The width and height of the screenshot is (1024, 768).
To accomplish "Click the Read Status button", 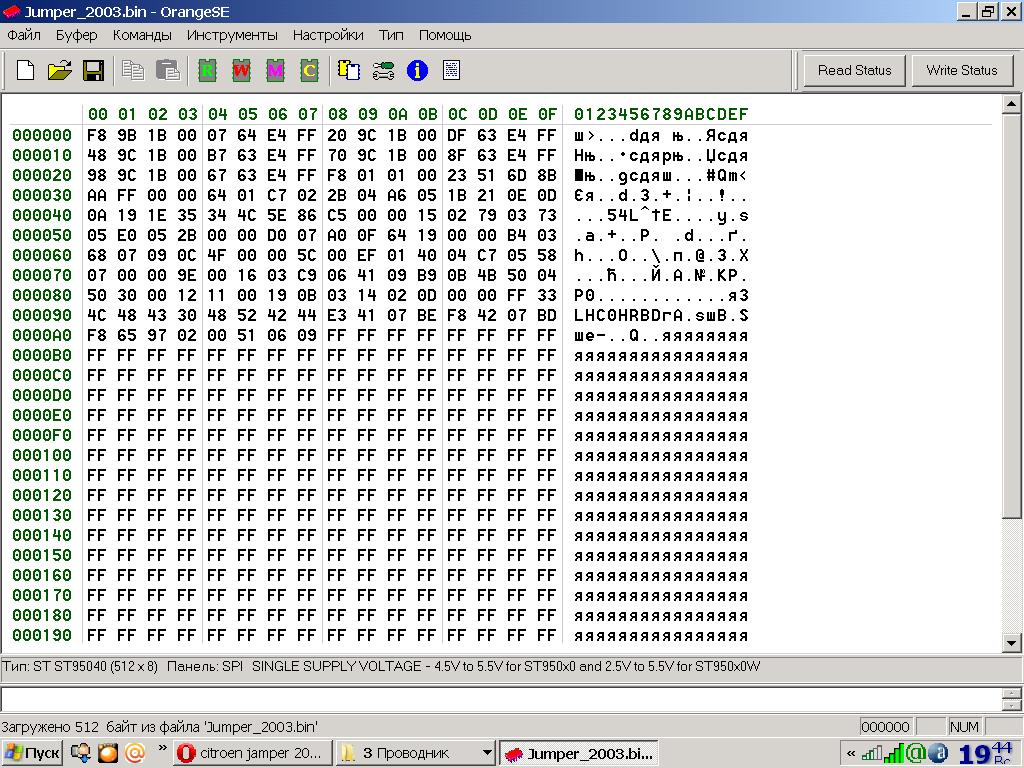I will tap(854, 70).
